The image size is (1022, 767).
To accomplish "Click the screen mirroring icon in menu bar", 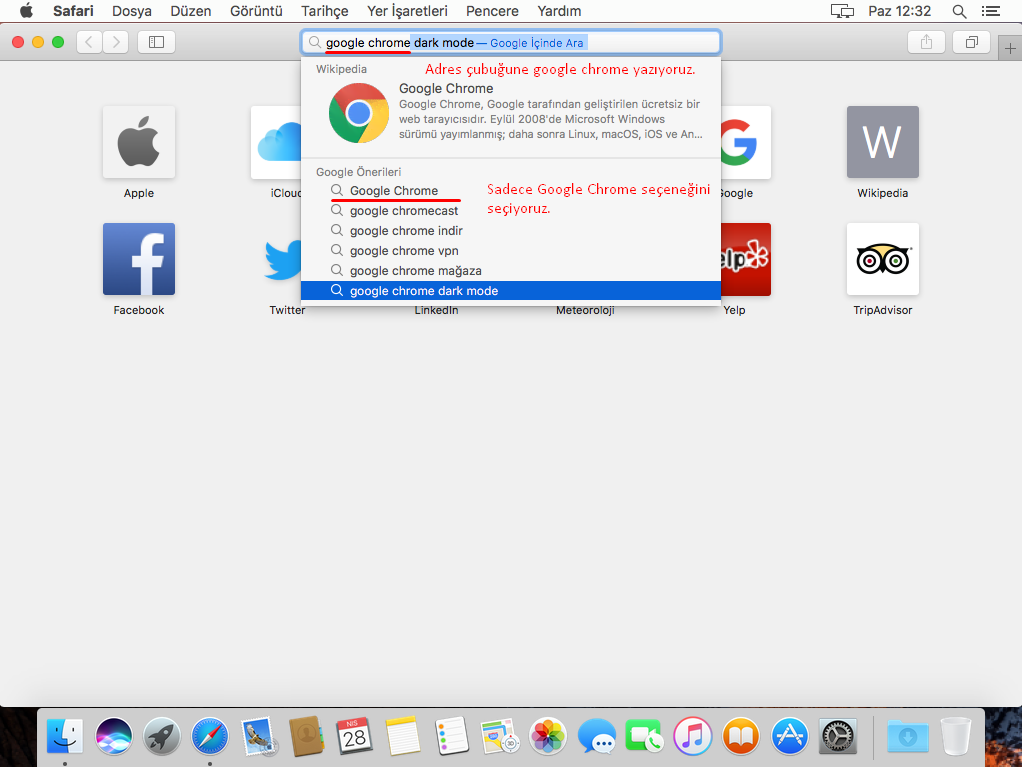I will pos(842,11).
